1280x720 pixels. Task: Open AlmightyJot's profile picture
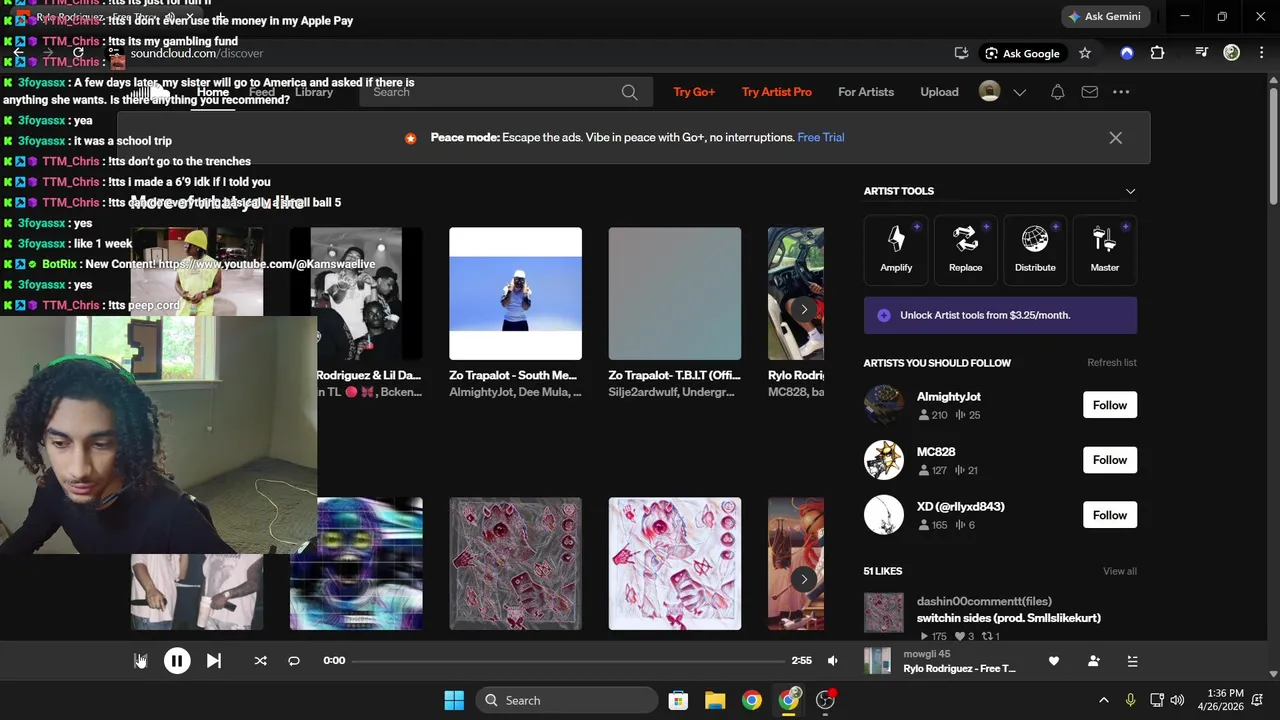click(884, 405)
